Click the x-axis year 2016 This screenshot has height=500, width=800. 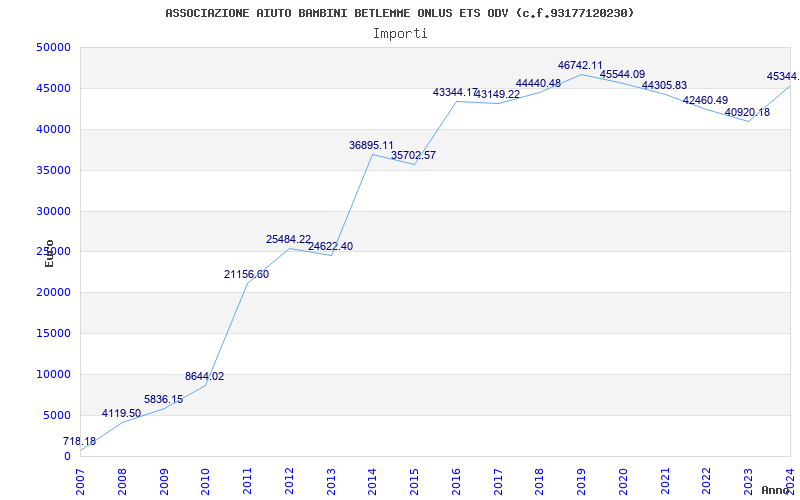coord(456,482)
